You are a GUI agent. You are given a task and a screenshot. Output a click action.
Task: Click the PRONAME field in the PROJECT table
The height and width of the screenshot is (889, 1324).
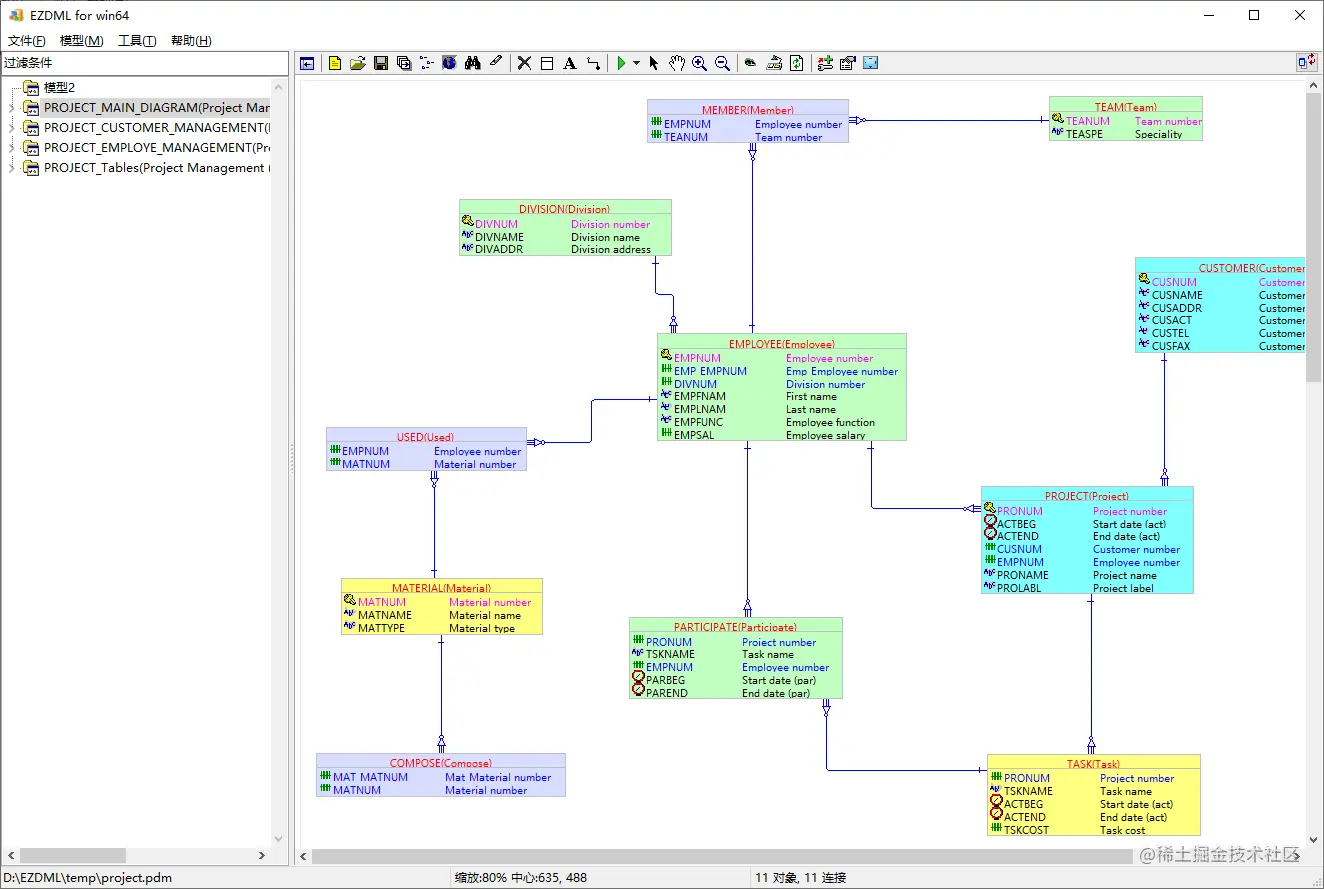(x=1022, y=575)
